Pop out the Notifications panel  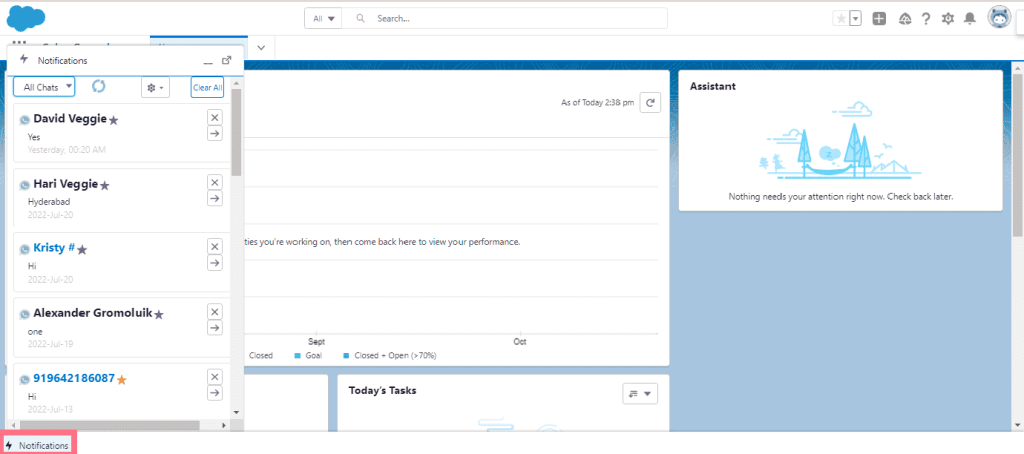pos(226,60)
